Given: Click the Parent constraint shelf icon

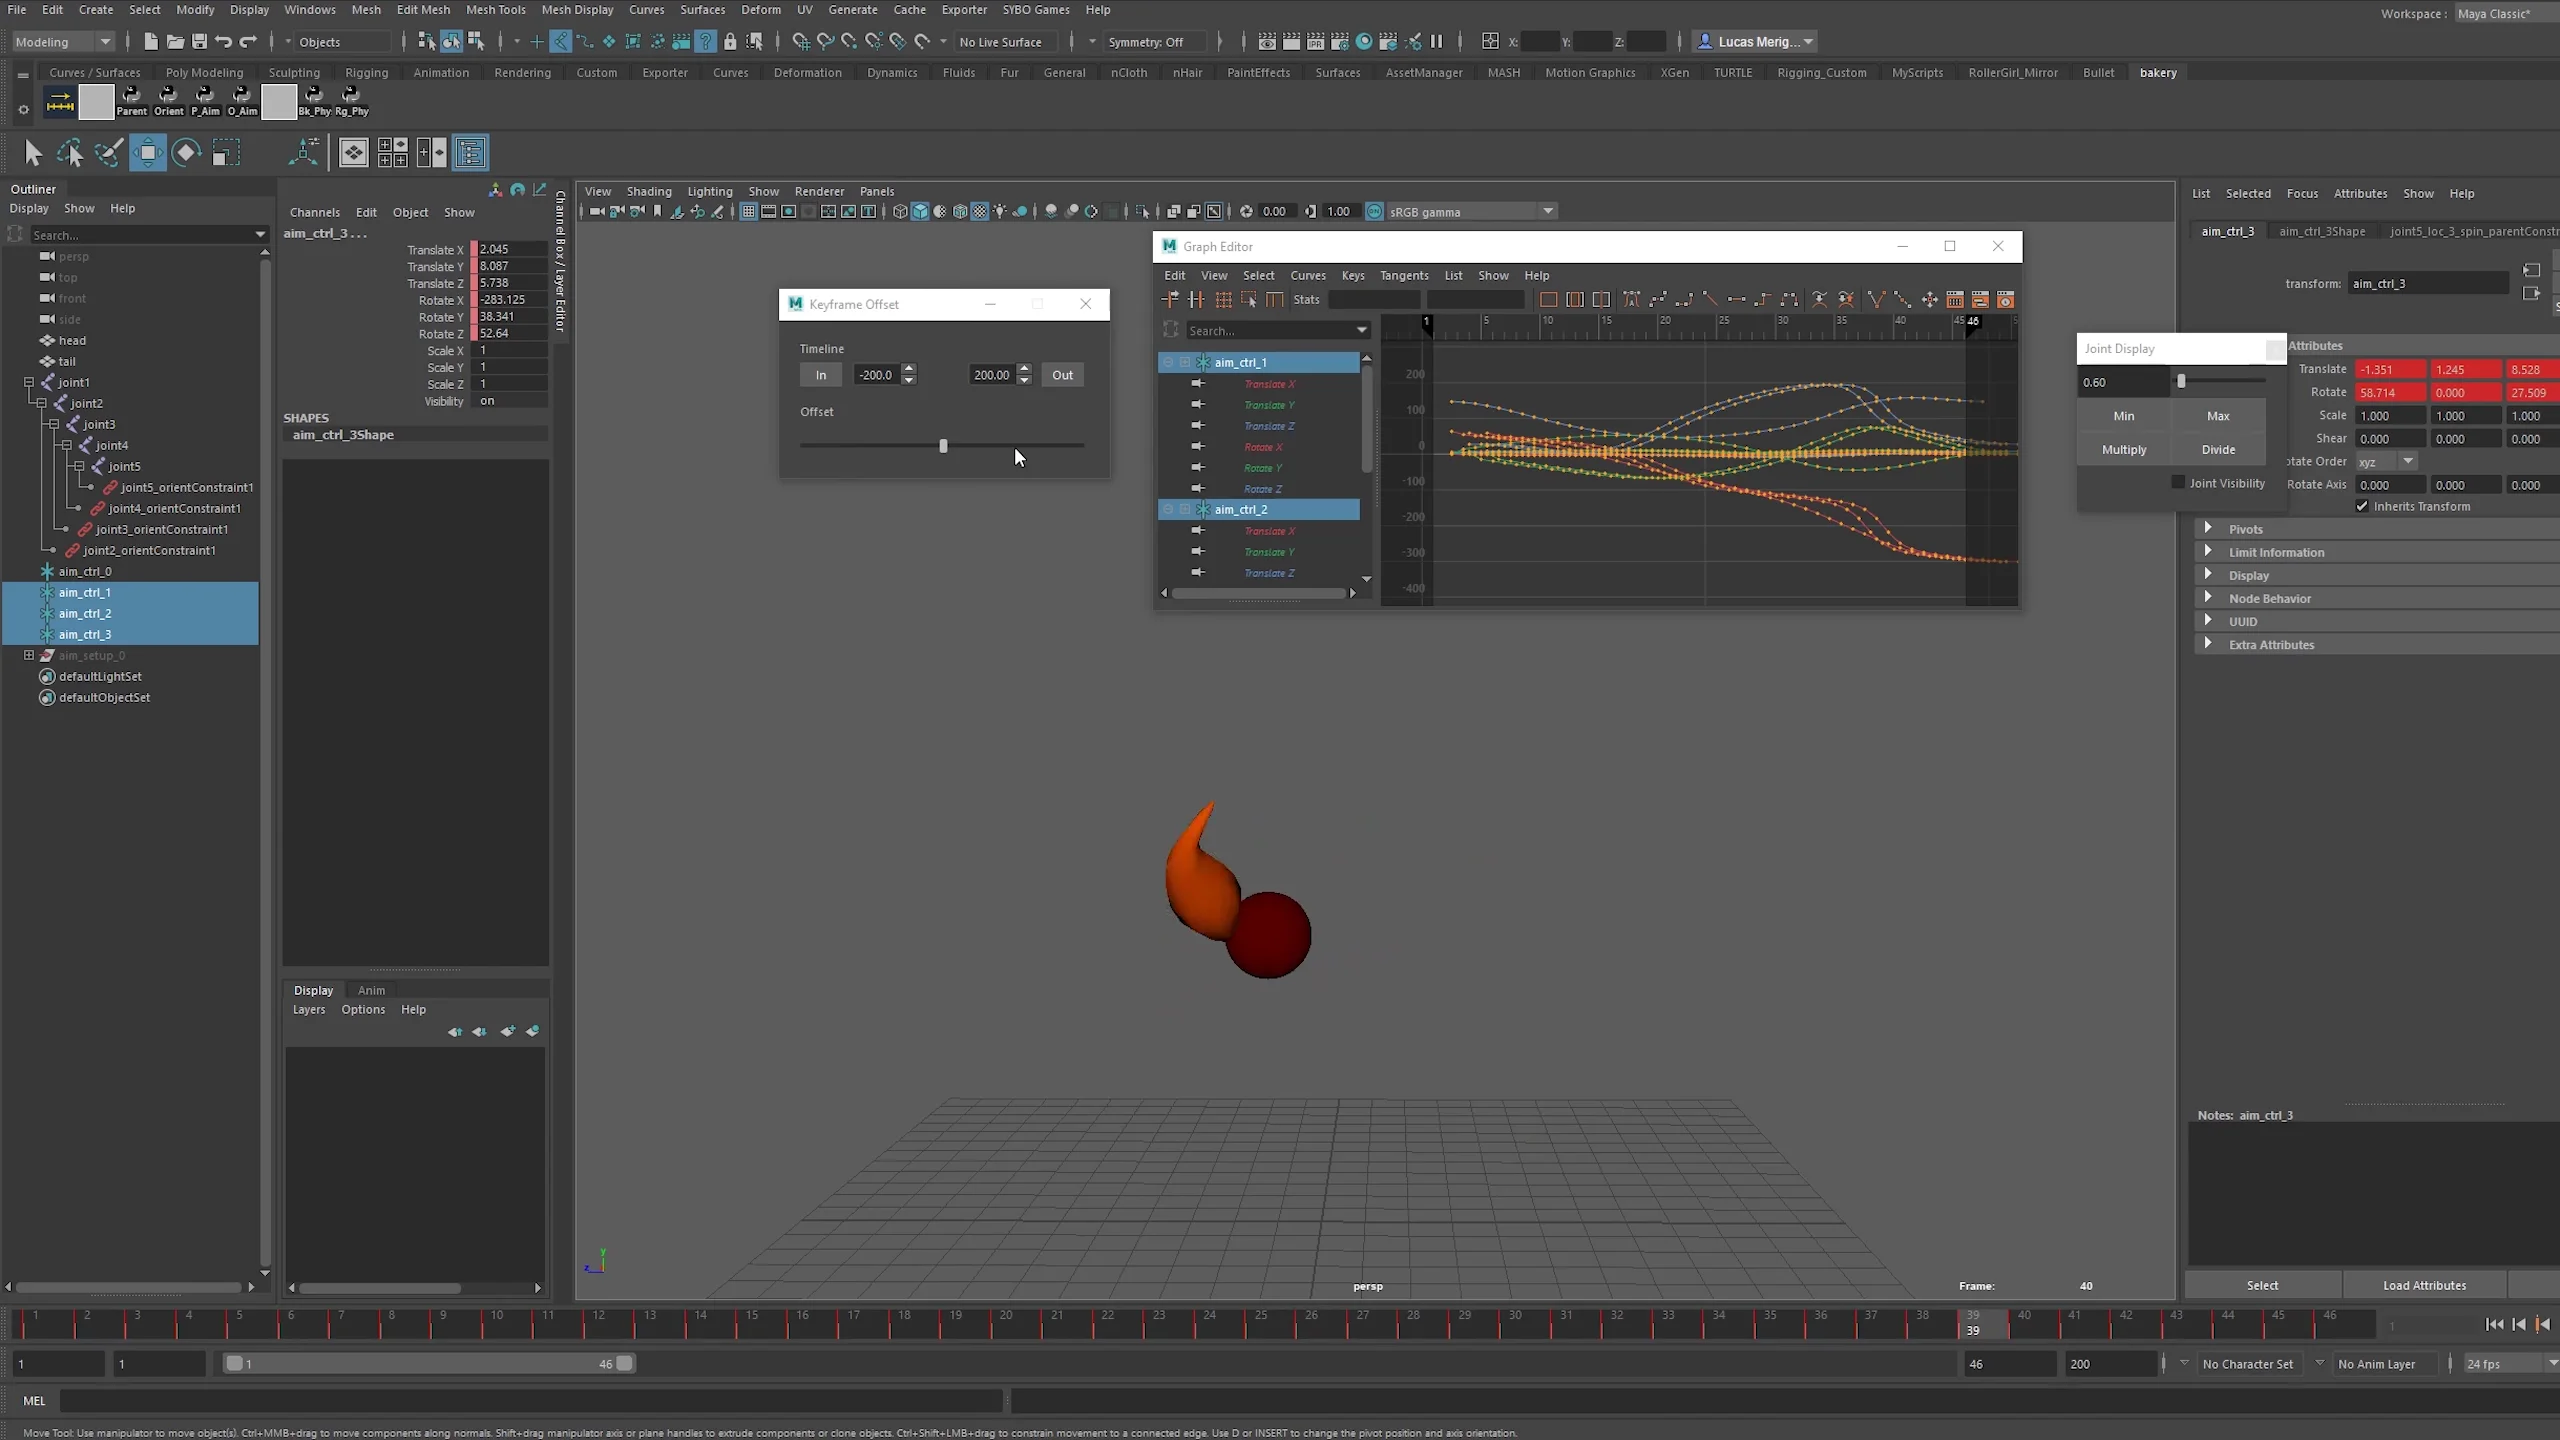Looking at the screenshot, I should [131, 100].
